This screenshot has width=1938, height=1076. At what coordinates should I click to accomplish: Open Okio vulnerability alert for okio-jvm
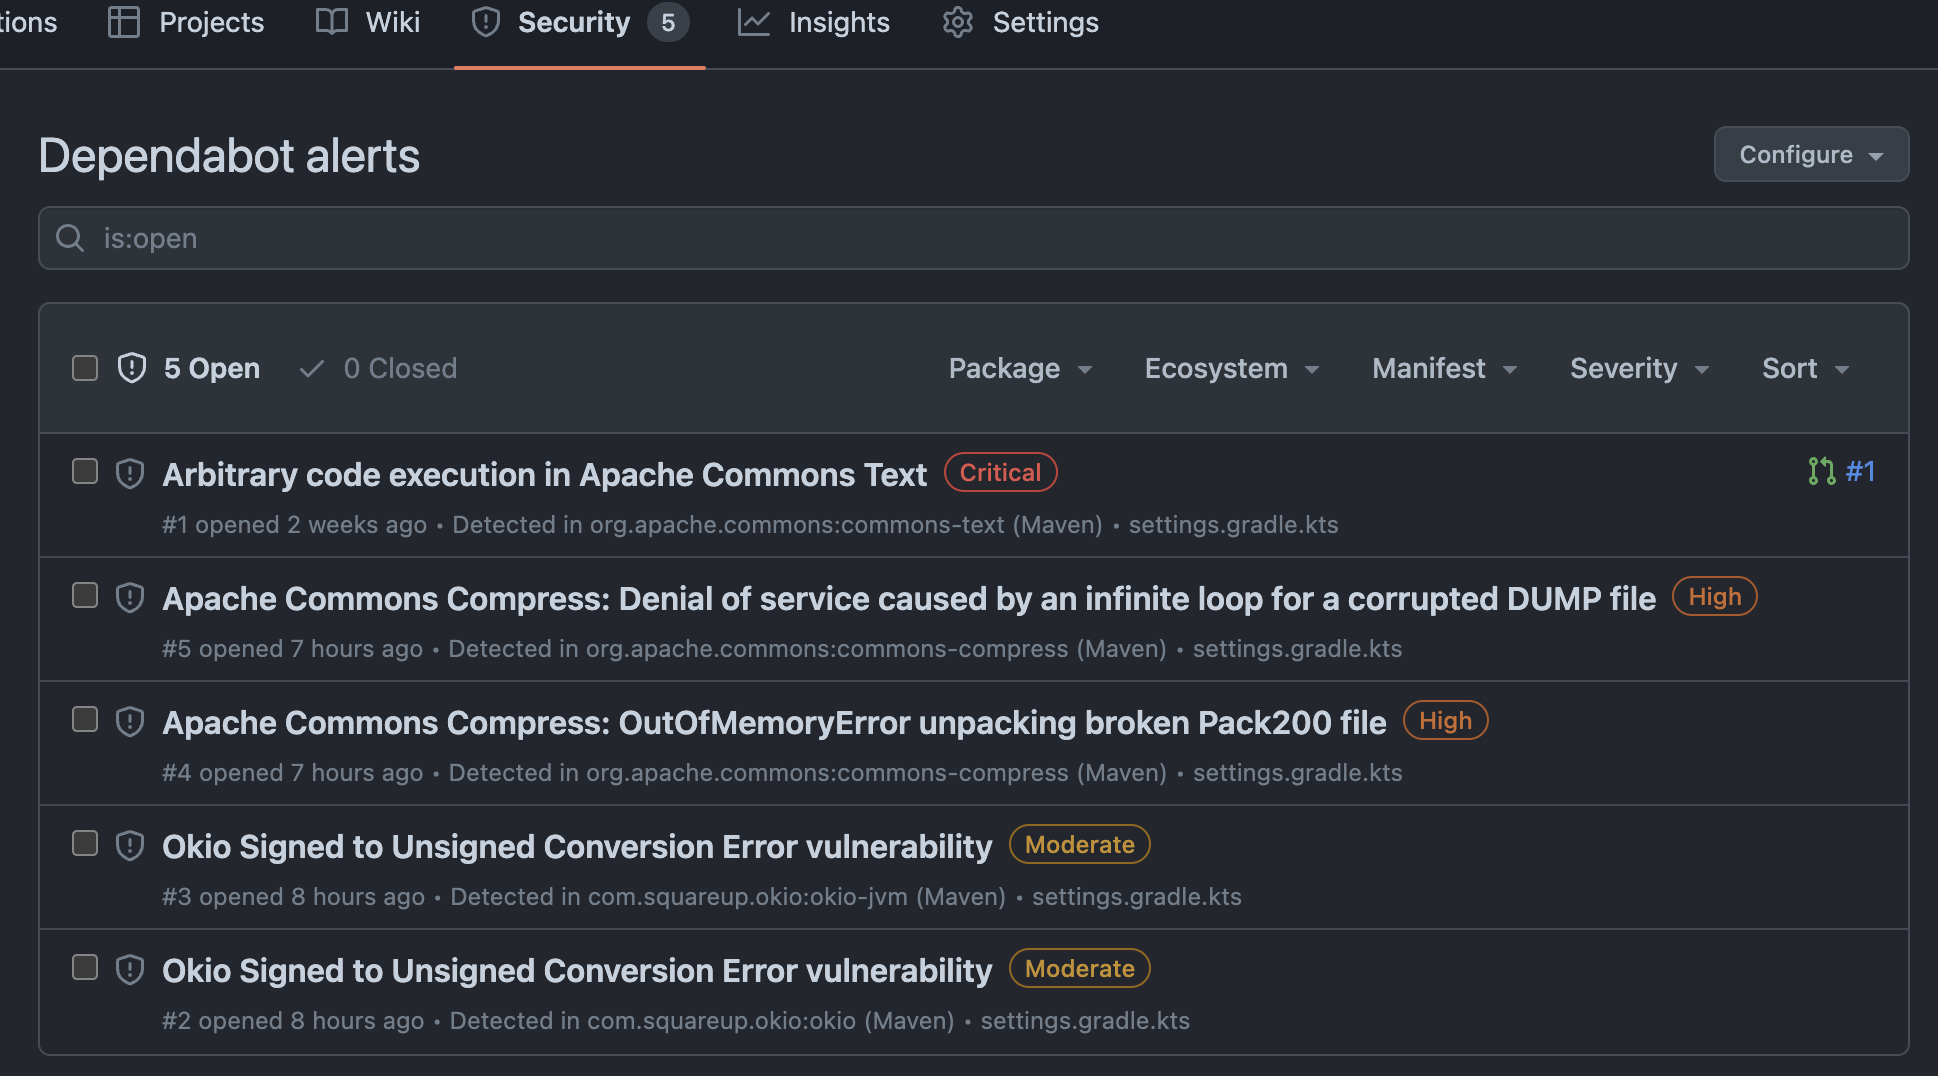tap(577, 846)
